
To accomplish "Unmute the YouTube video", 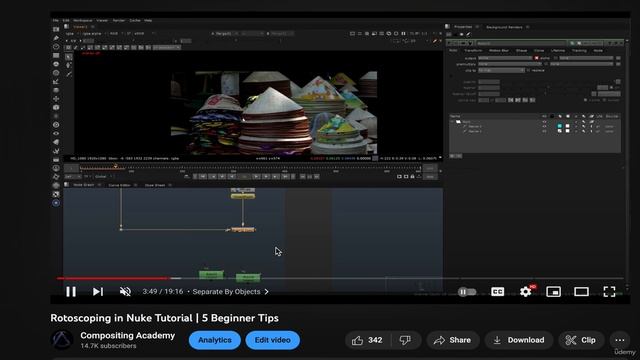I will [x=125, y=291].
